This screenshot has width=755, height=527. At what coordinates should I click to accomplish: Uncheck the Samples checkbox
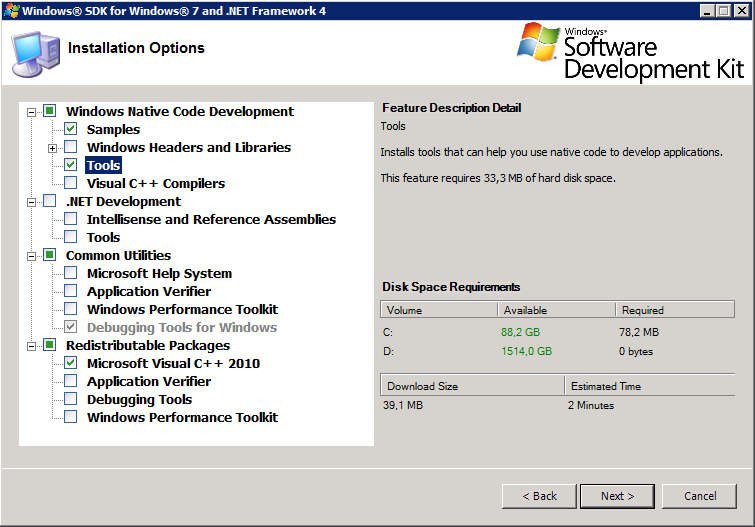pyautogui.click(x=71, y=129)
